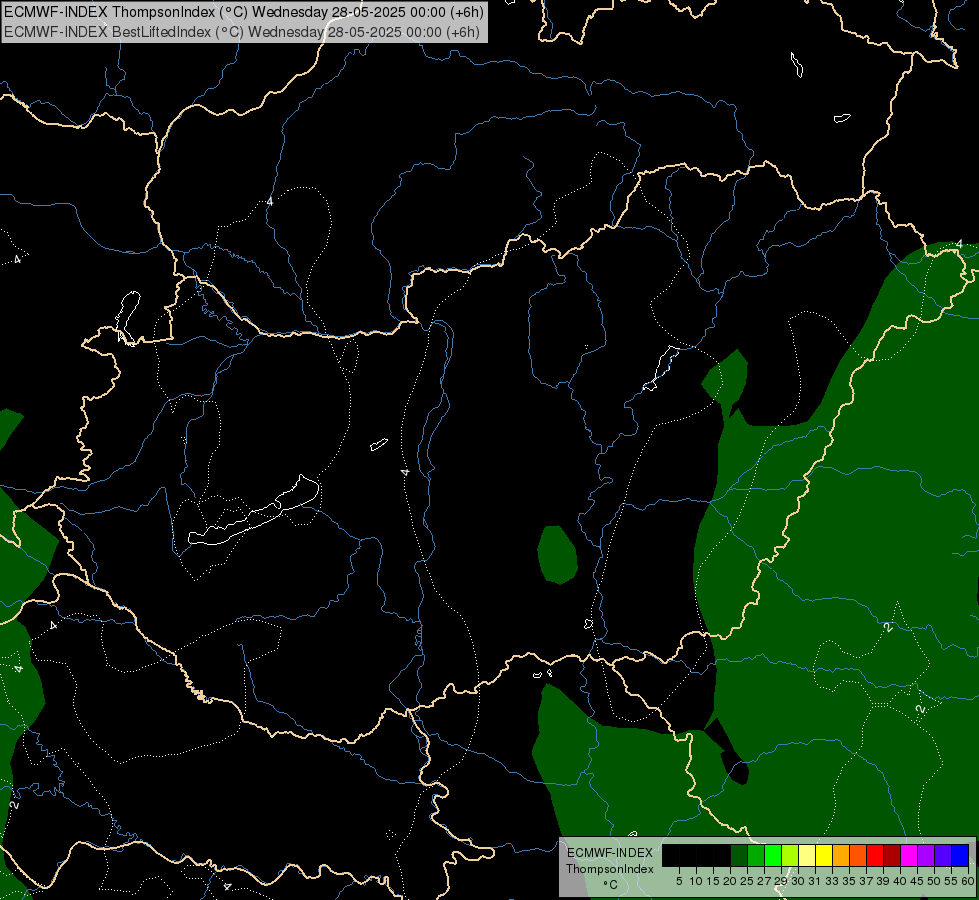979x900 pixels.
Task: Click the legend label 'ECMWF-INDEX'
Action: pos(610,853)
